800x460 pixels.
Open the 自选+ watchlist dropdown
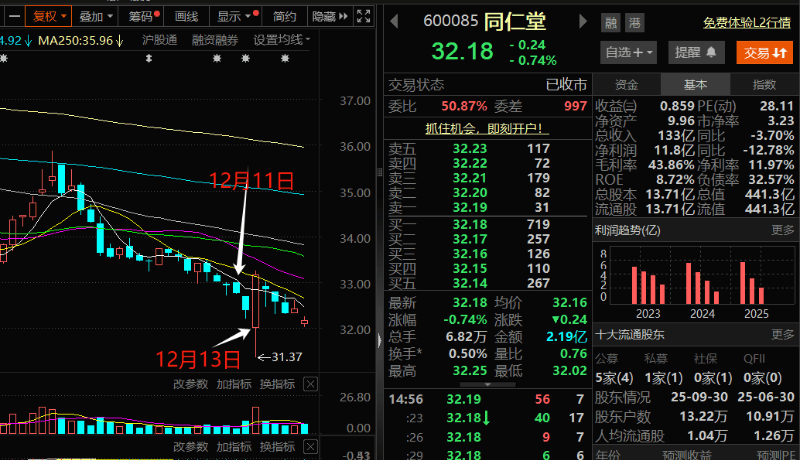(x=629, y=52)
